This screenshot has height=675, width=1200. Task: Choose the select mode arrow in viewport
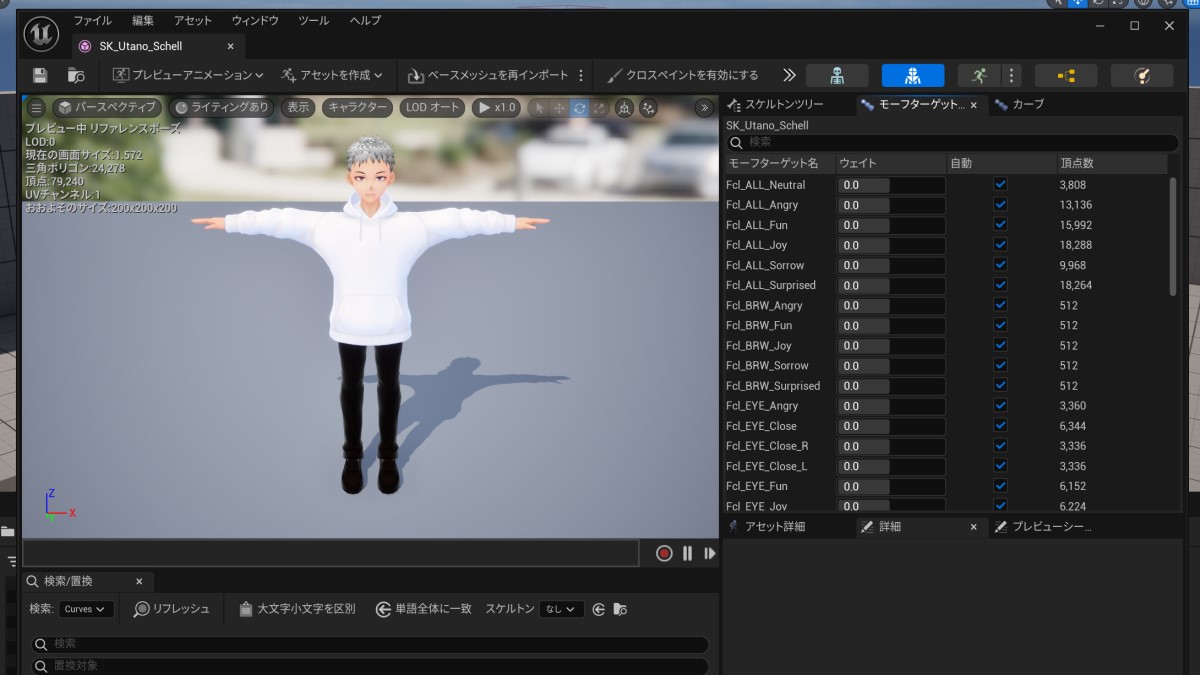[x=539, y=108]
